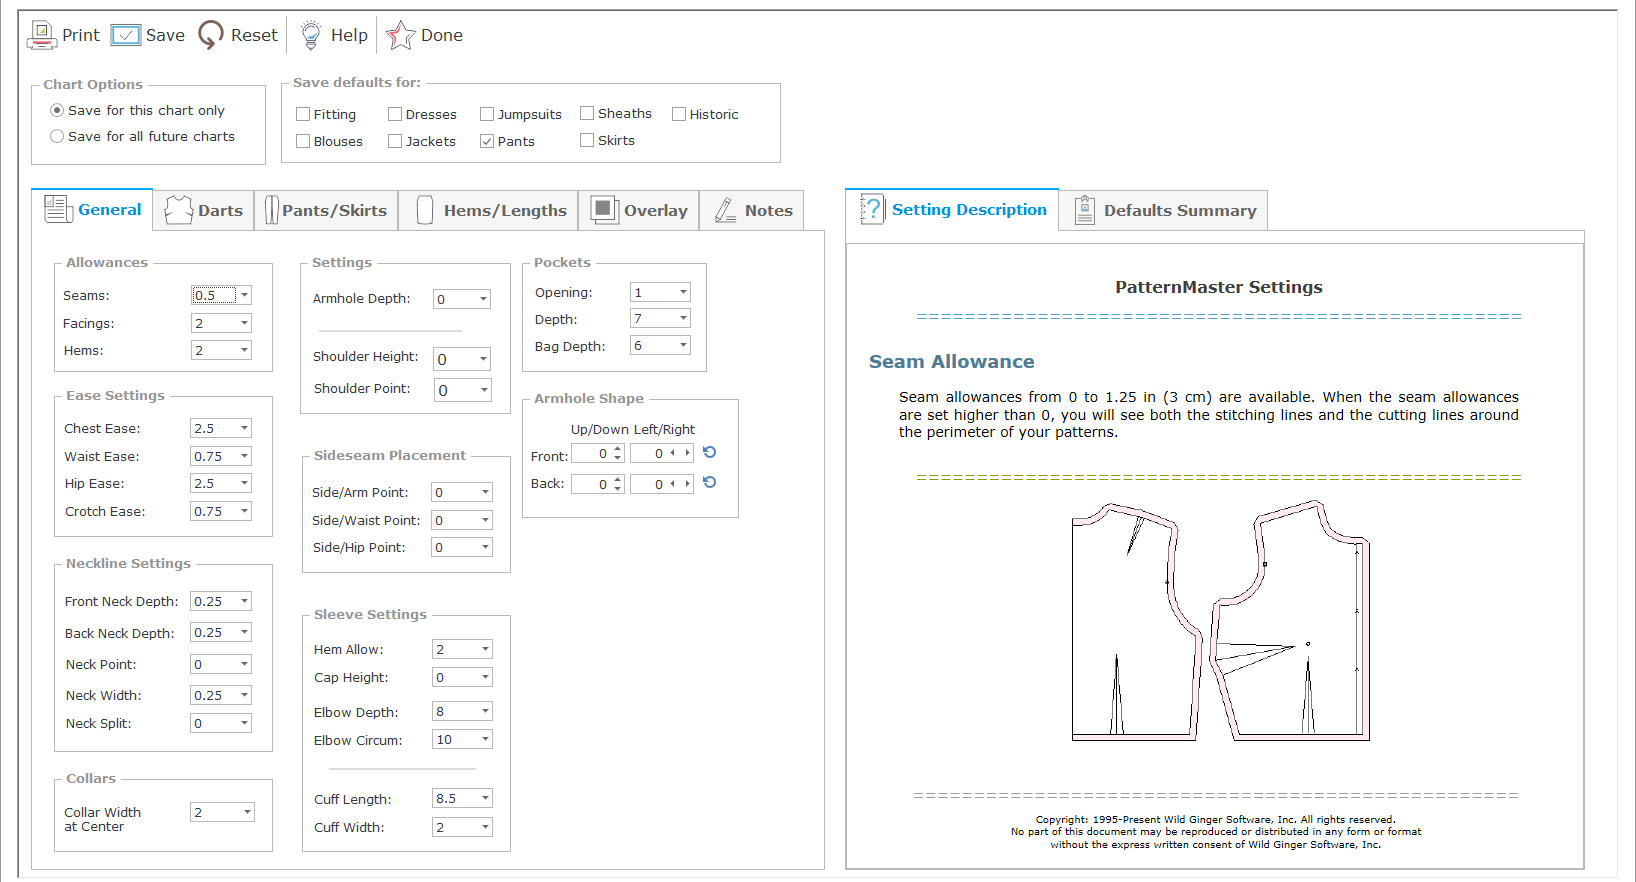Click the General tab document icon

click(58, 209)
